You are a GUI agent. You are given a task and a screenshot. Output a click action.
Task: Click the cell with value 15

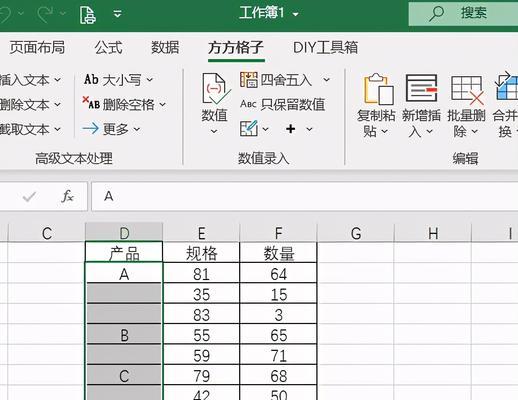coord(278,294)
